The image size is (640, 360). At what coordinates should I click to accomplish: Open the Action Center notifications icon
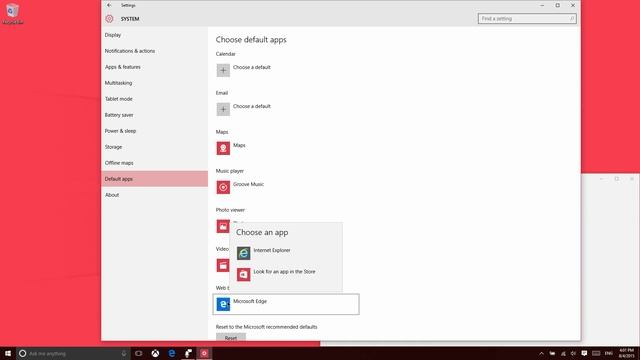(584, 353)
